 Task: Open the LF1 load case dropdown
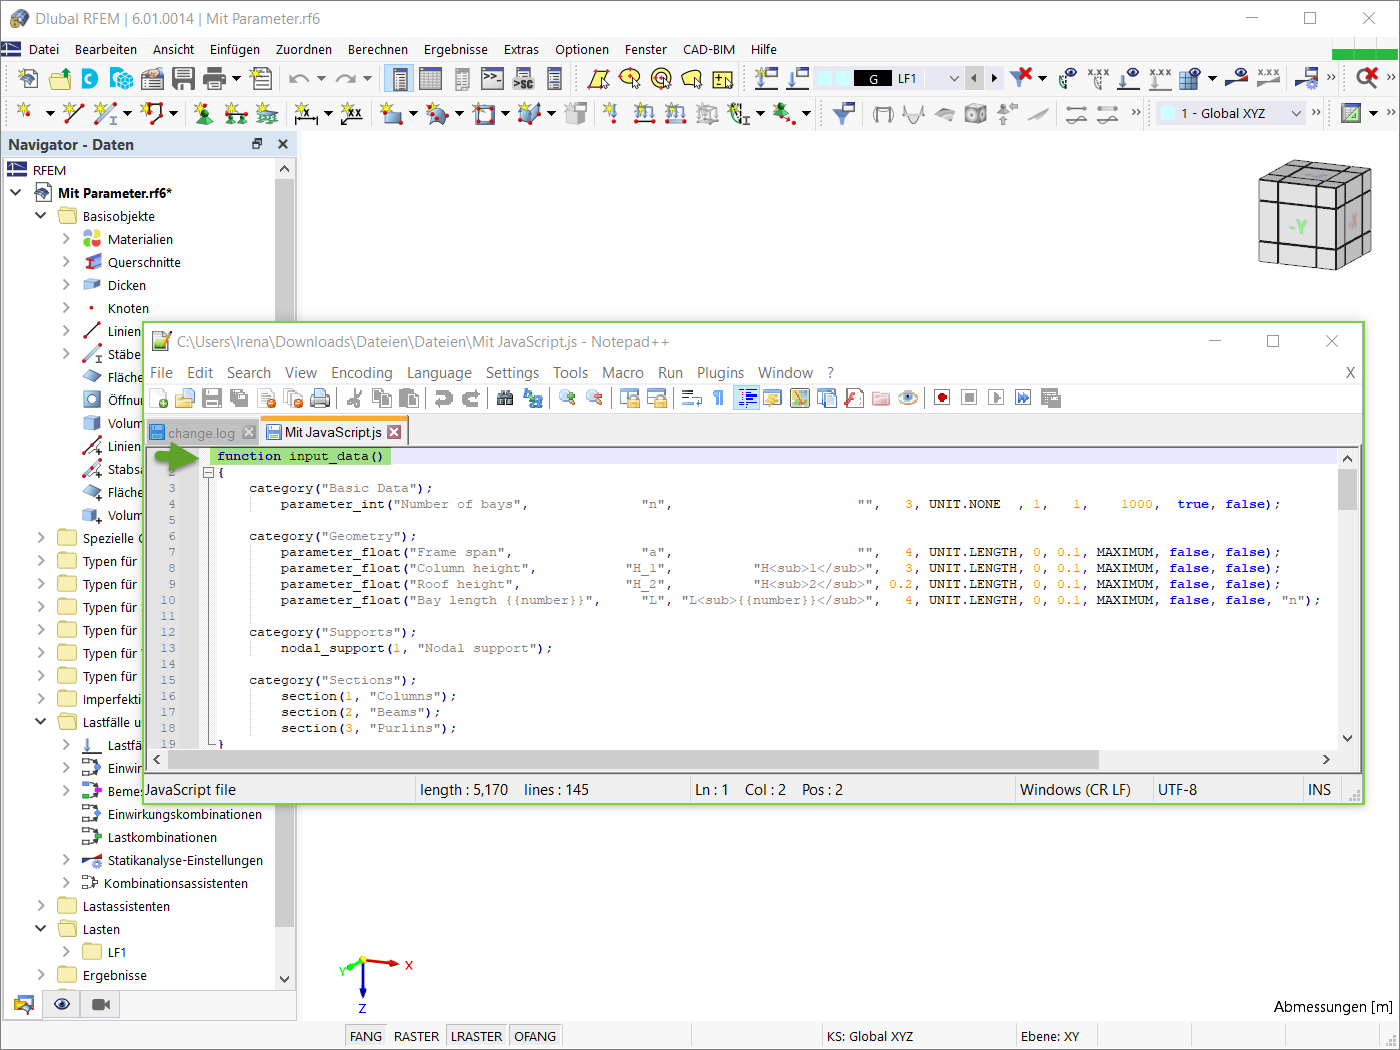(x=953, y=78)
